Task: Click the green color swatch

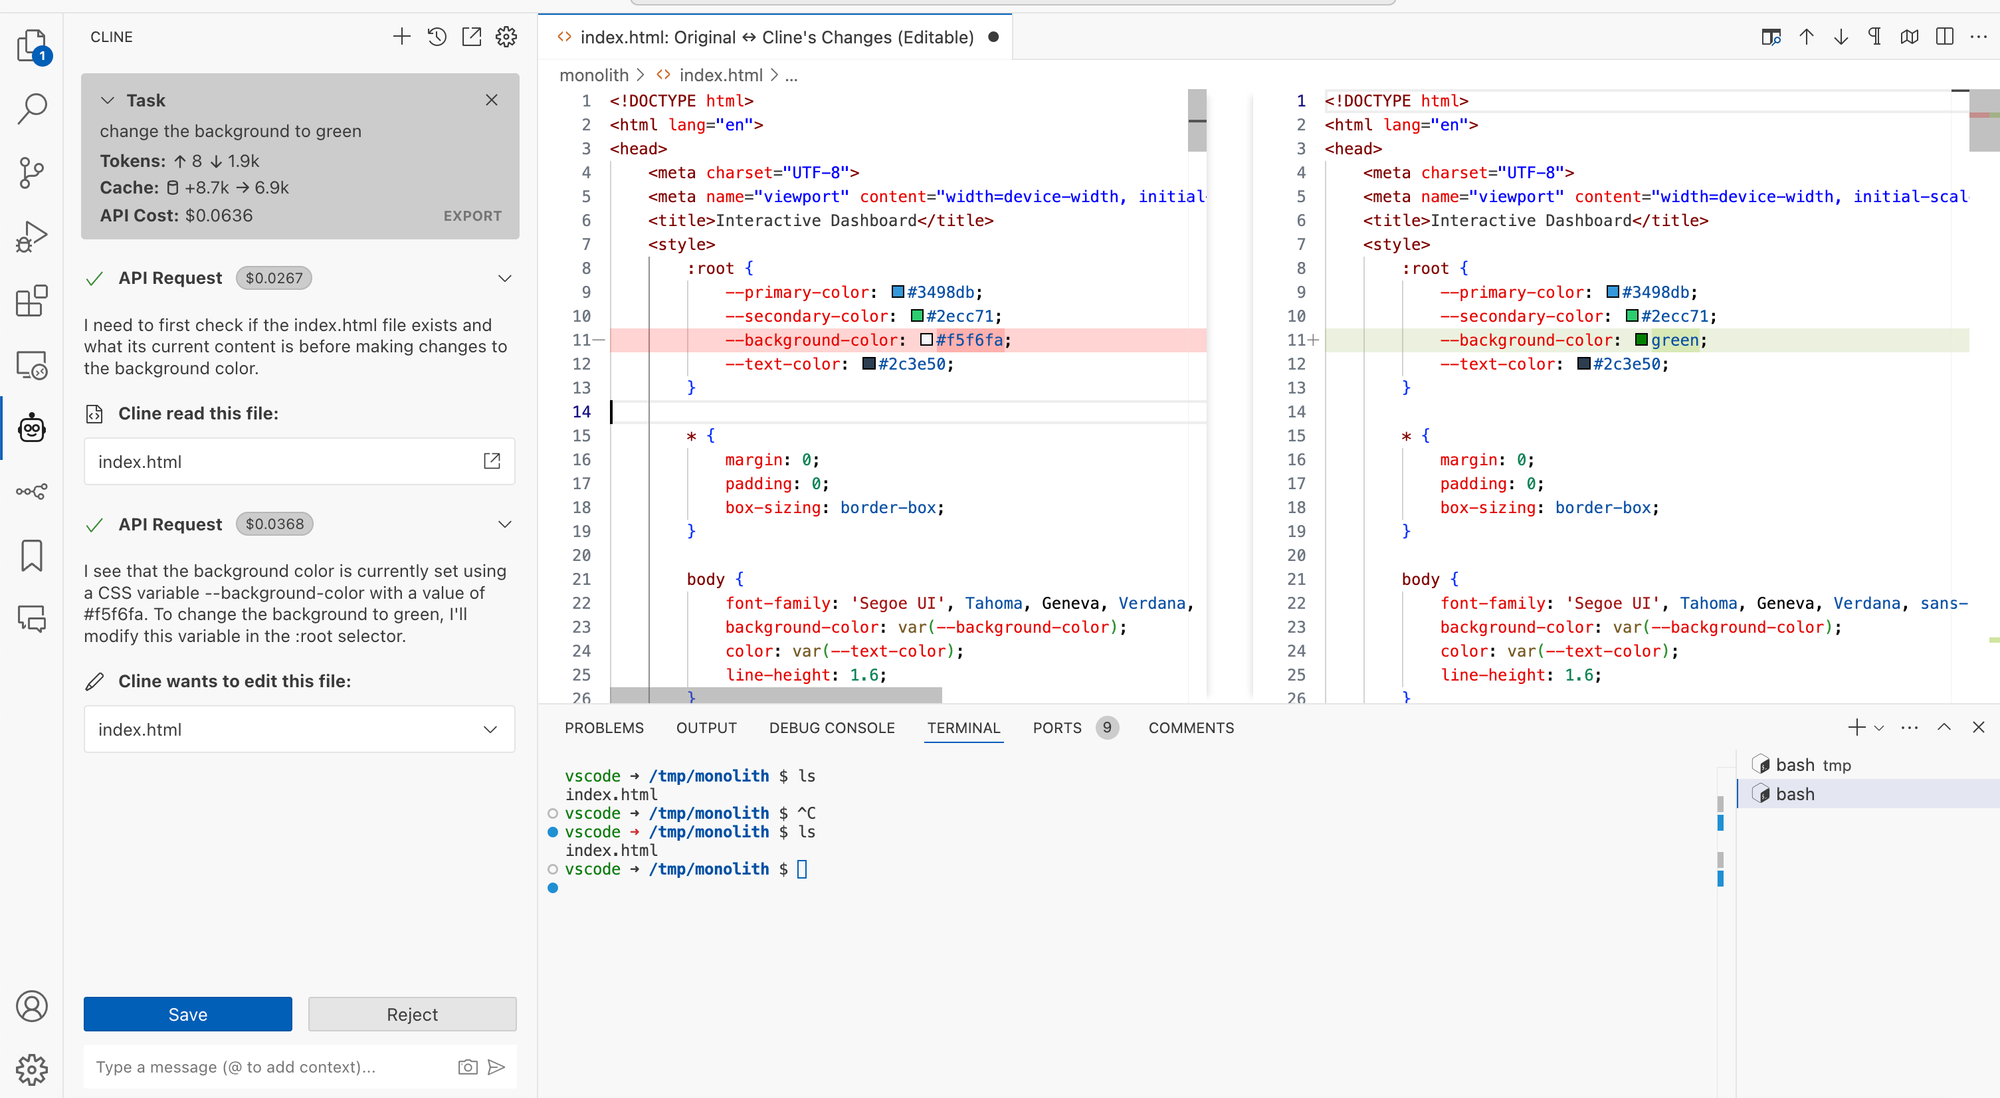Action: point(1641,340)
